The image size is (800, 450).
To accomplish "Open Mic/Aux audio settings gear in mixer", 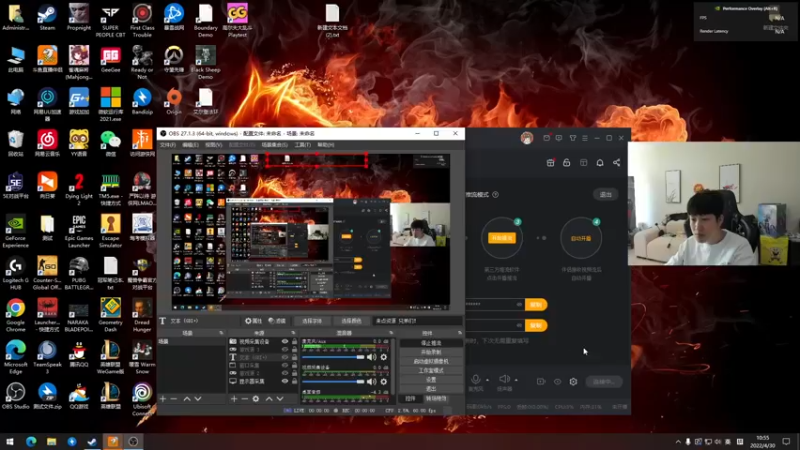I will pyautogui.click(x=384, y=357).
